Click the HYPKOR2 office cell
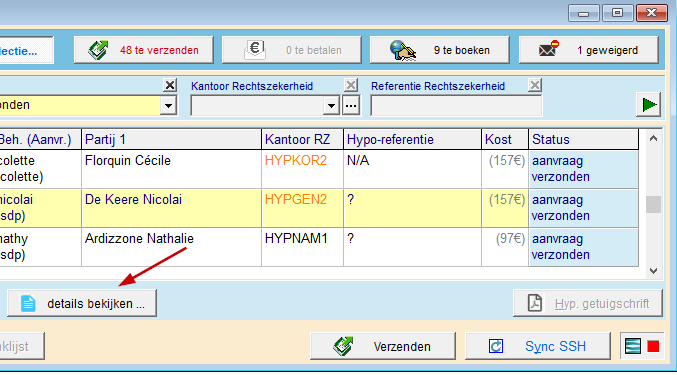Viewport: 677px width, 375px height. coord(302,169)
